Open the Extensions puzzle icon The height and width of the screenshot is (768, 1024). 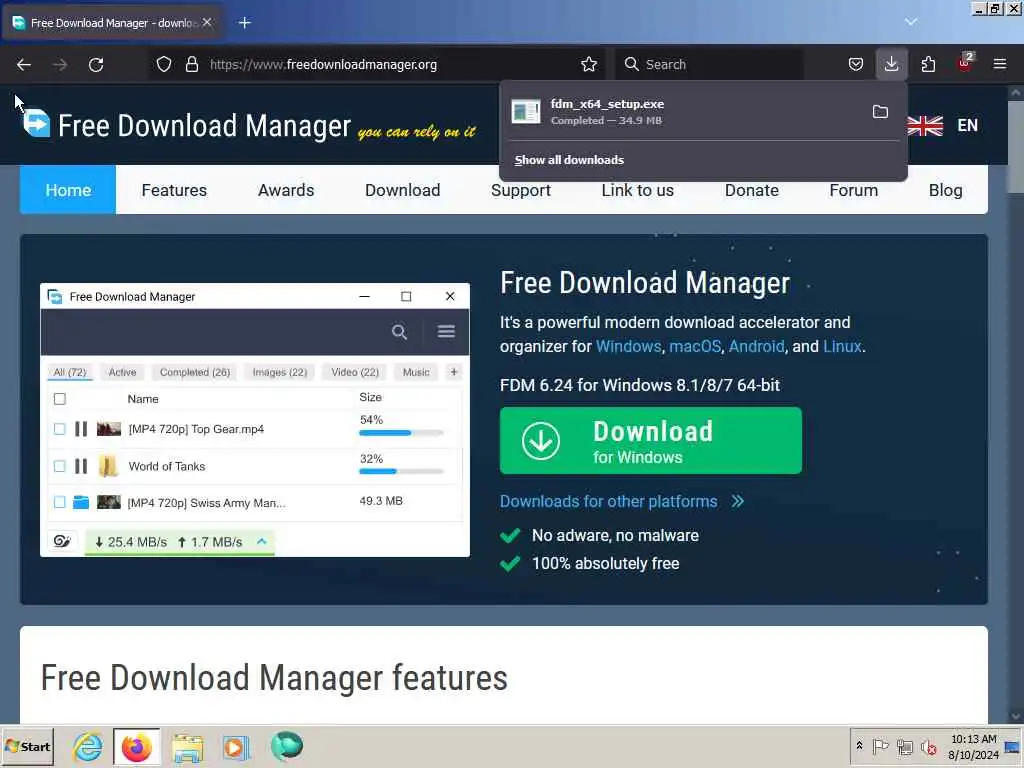tap(928, 64)
